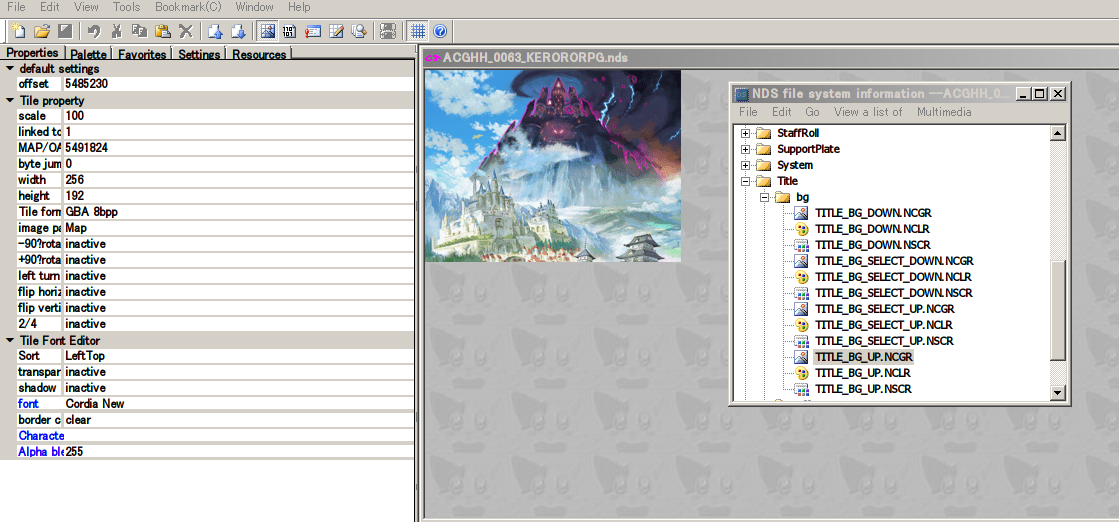
Task: Click the Open file folder icon
Action: [x=42, y=31]
